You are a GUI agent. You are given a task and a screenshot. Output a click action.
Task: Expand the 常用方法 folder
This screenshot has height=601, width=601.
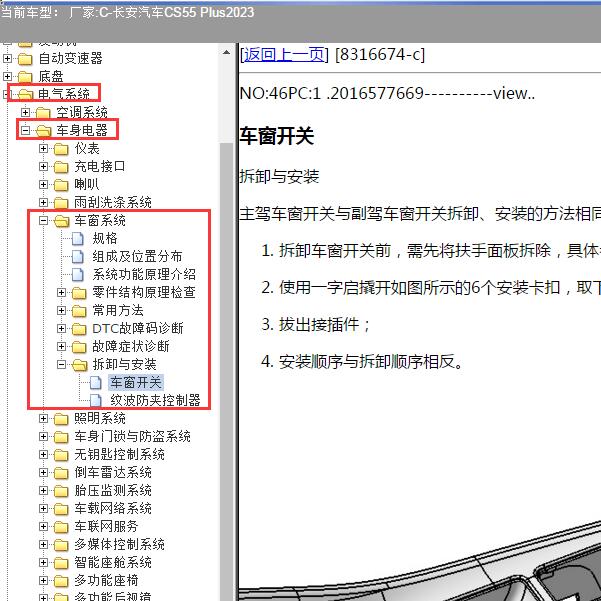(61, 310)
